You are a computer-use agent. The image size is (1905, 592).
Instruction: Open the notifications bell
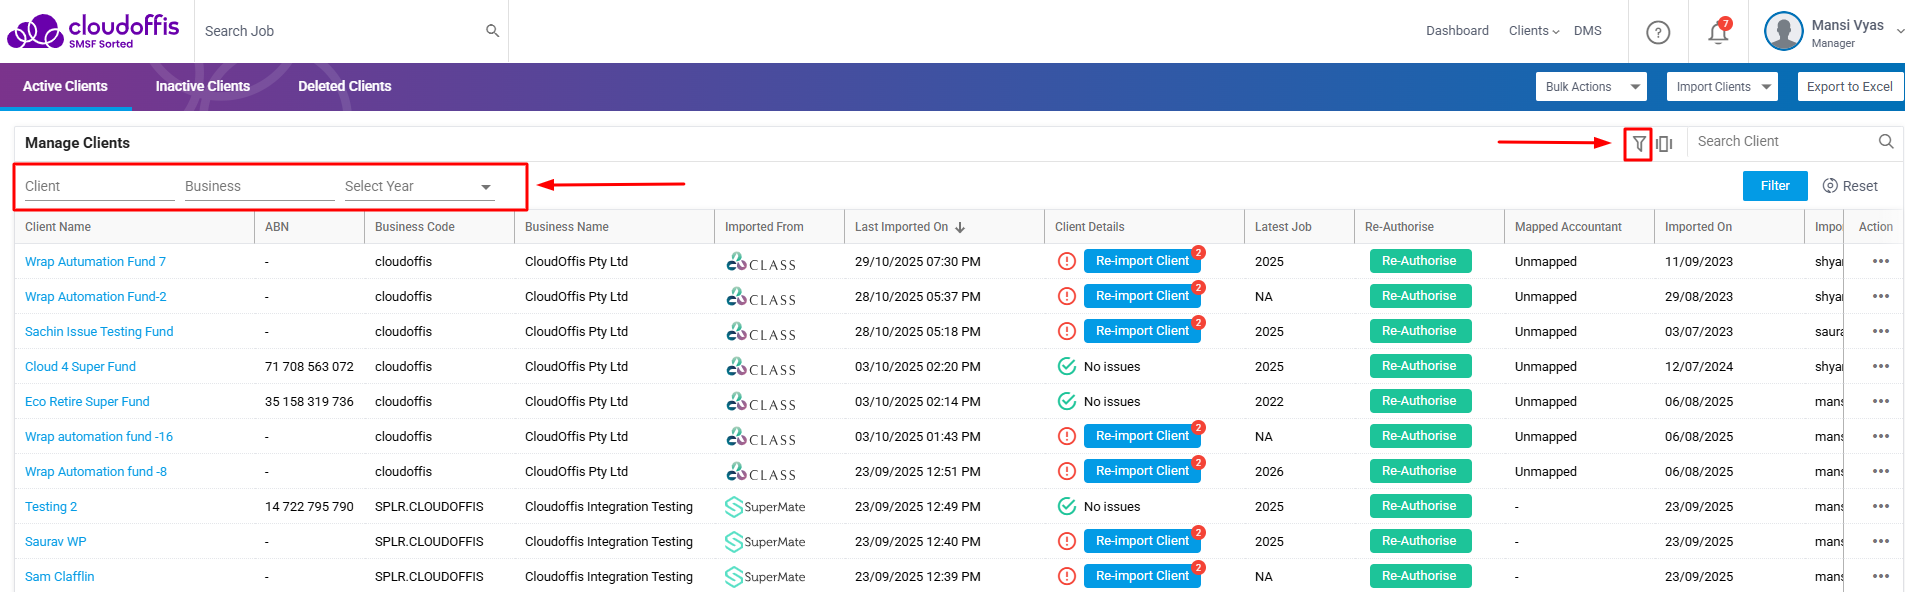click(1718, 32)
